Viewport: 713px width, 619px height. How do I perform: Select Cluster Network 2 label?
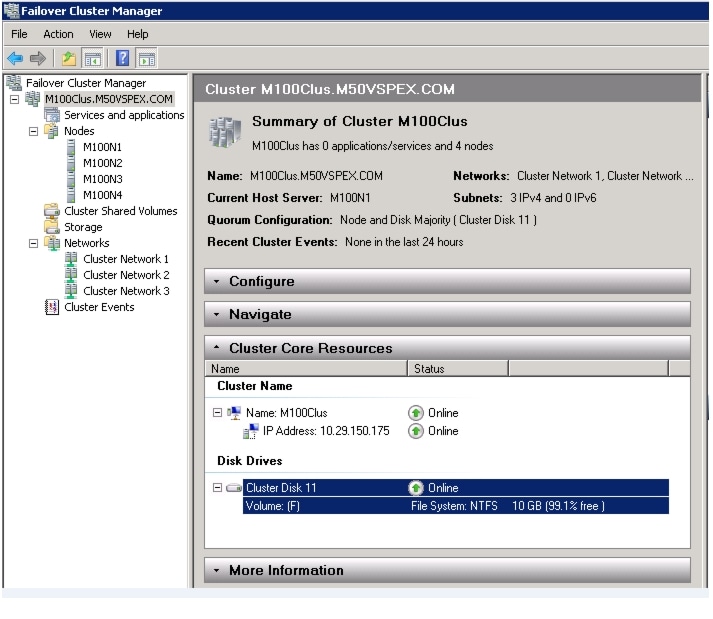126,275
